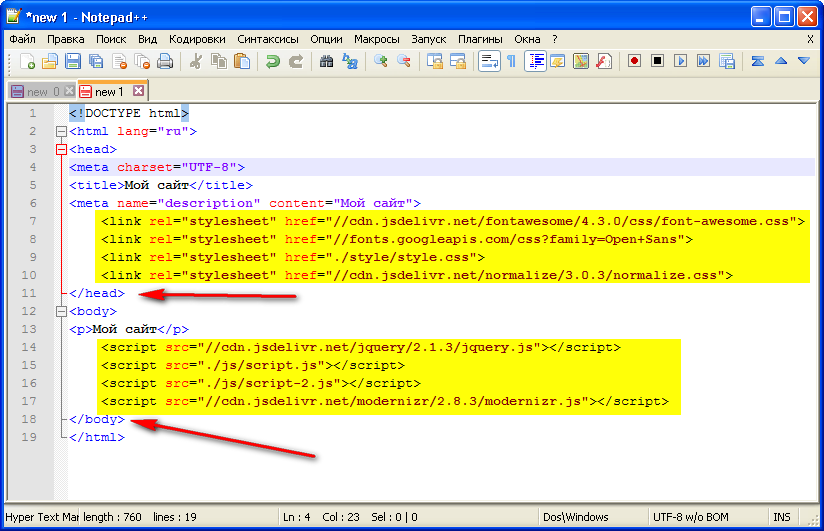The image size is (824, 531).
Task: Close the new 1 tab with its X
Action: click(x=138, y=91)
